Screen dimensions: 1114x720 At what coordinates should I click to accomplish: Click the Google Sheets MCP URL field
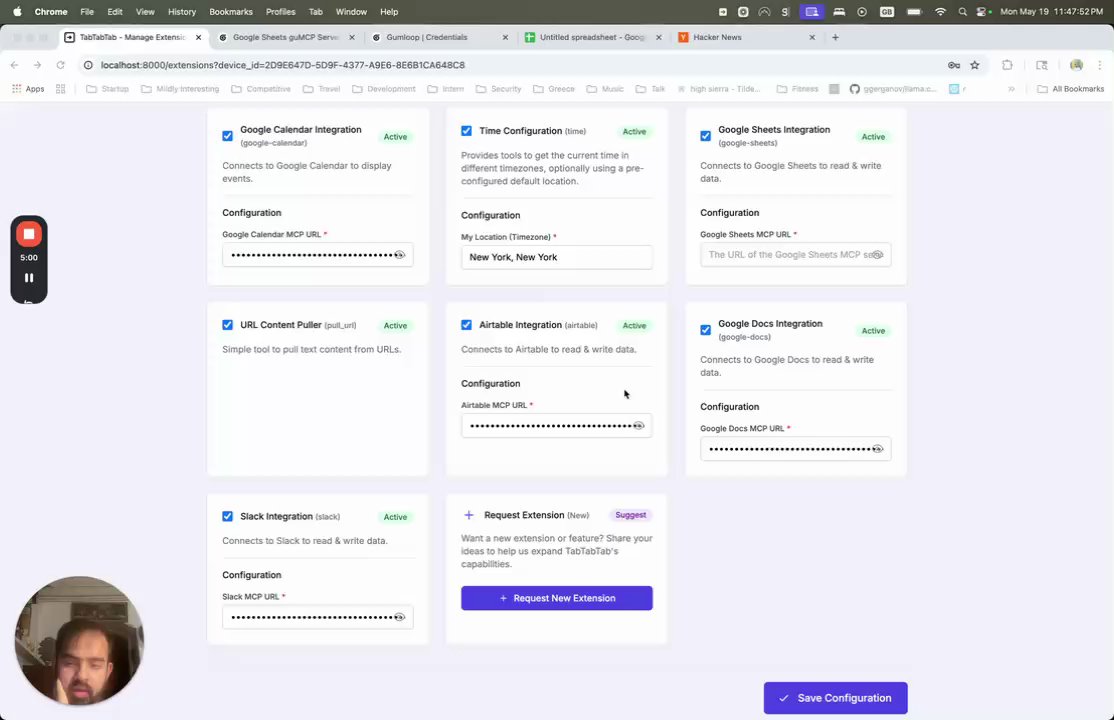[796, 254]
